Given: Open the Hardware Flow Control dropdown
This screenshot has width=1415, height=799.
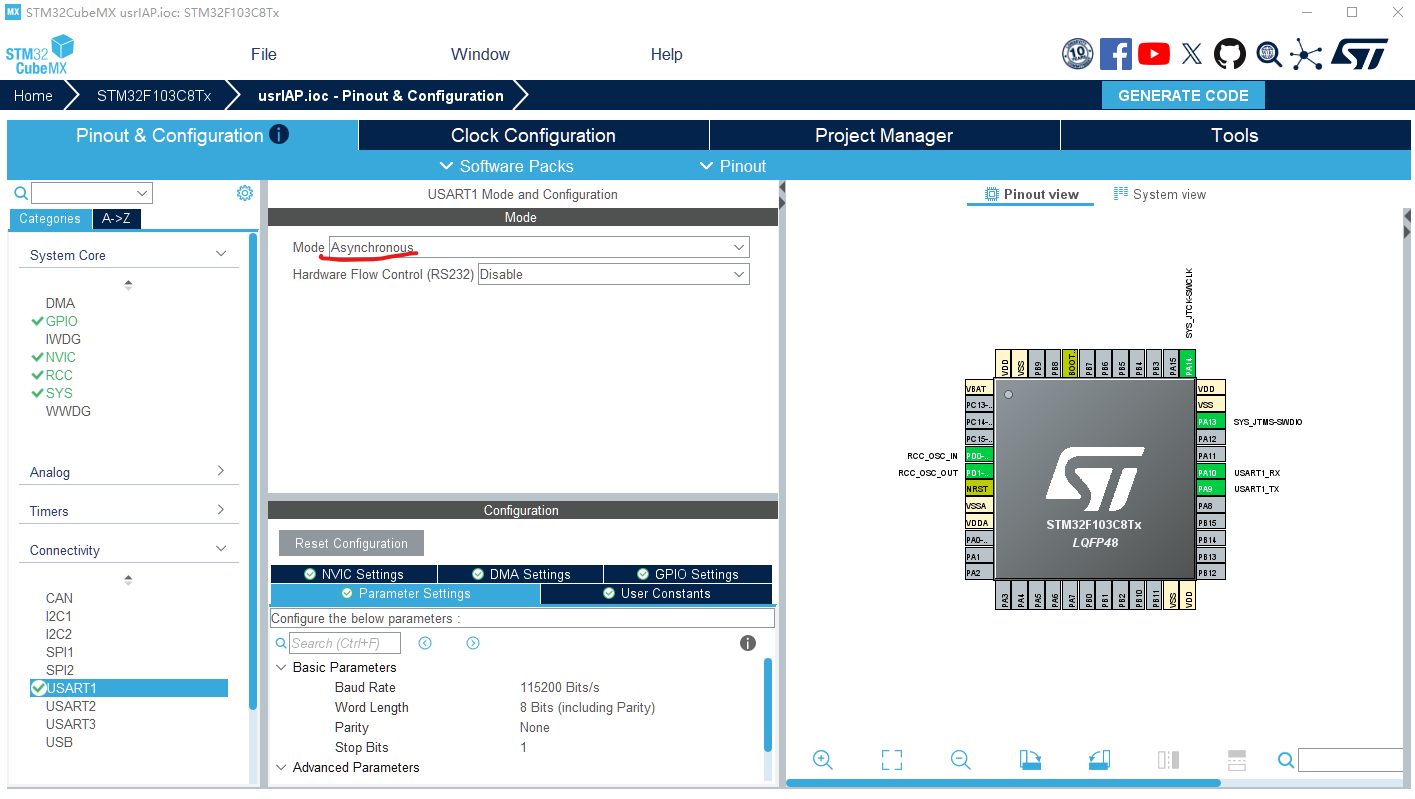Looking at the screenshot, I should pyautogui.click(x=614, y=274).
